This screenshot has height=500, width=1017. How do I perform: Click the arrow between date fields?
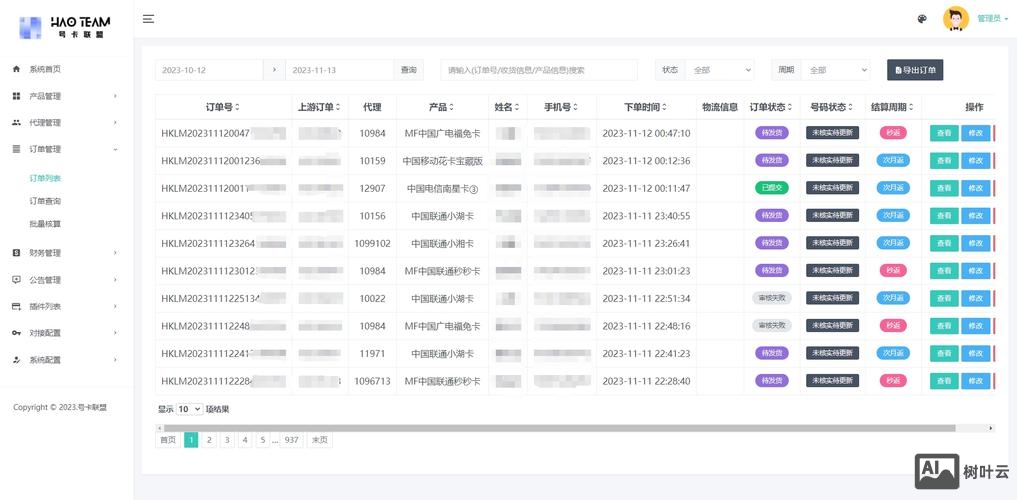pos(275,70)
